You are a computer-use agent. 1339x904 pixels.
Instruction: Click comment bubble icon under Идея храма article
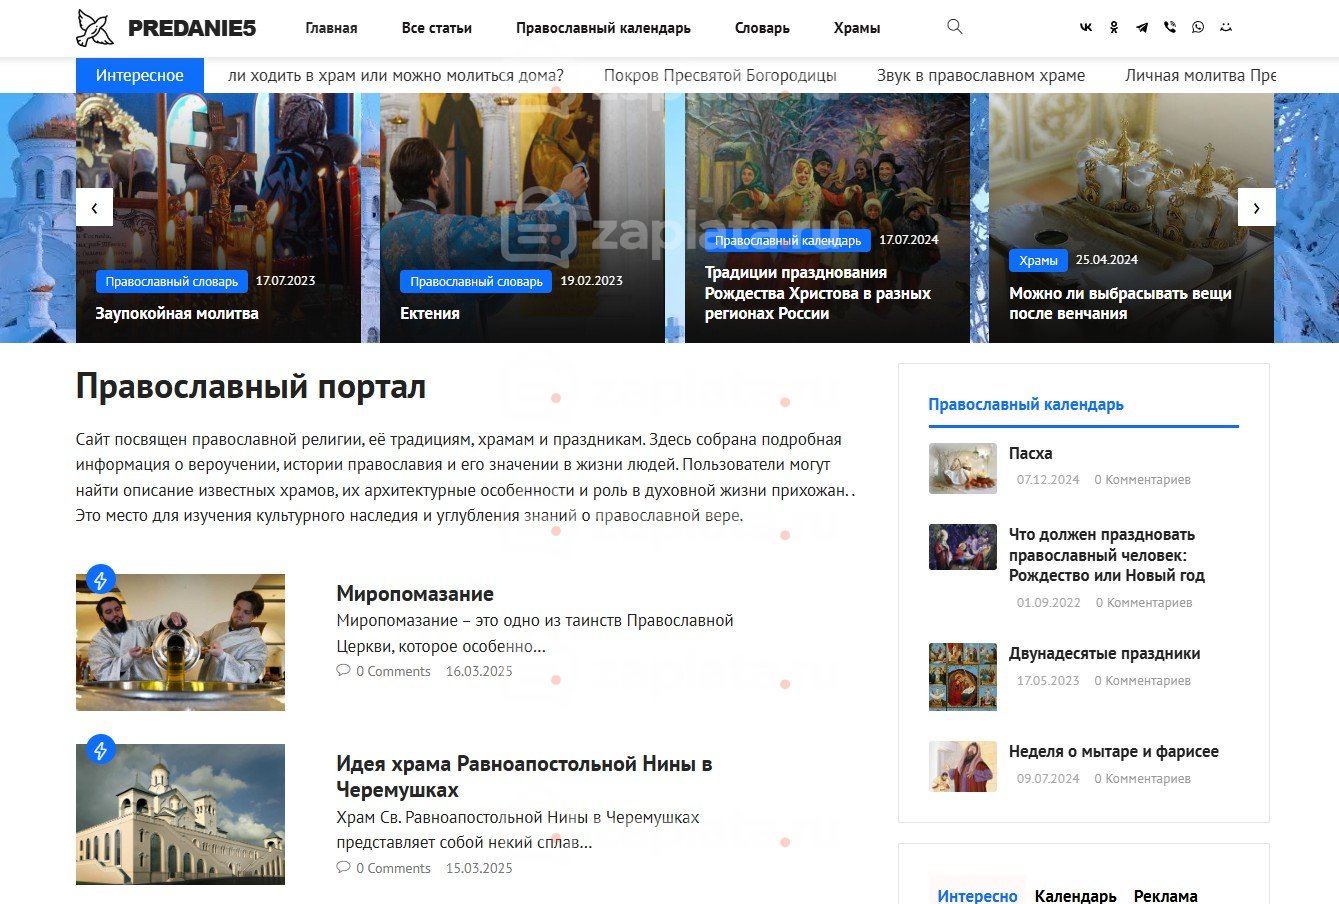click(343, 868)
